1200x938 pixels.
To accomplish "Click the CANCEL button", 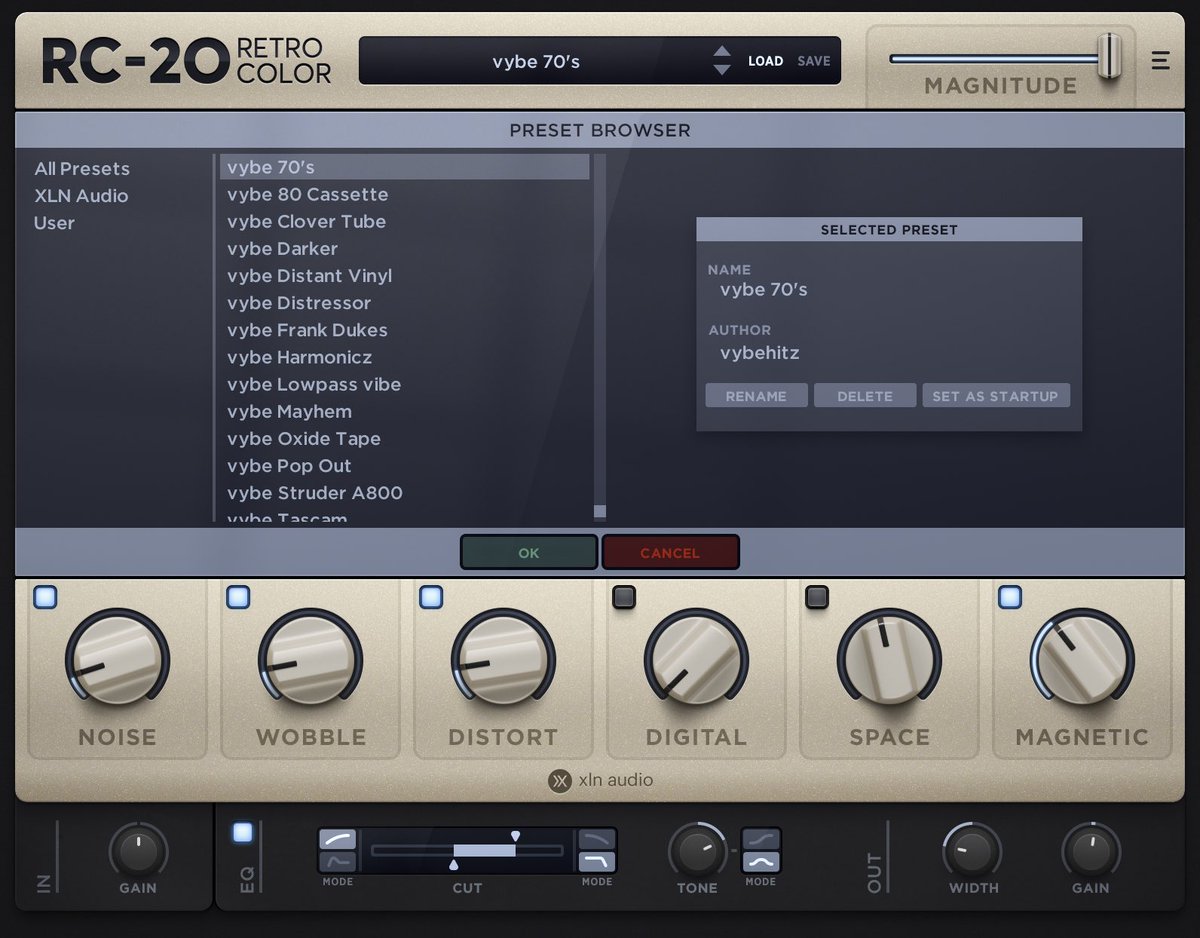I will click(670, 552).
